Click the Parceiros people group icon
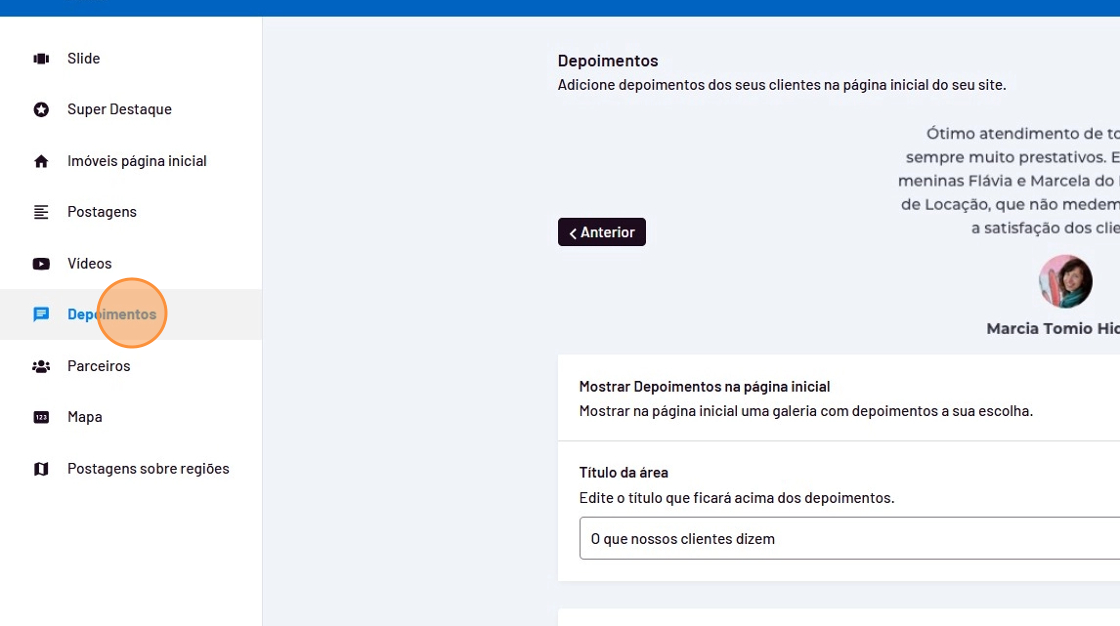Image resolution: width=1120 pixels, height=626 pixels. click(x=41, y=366)
